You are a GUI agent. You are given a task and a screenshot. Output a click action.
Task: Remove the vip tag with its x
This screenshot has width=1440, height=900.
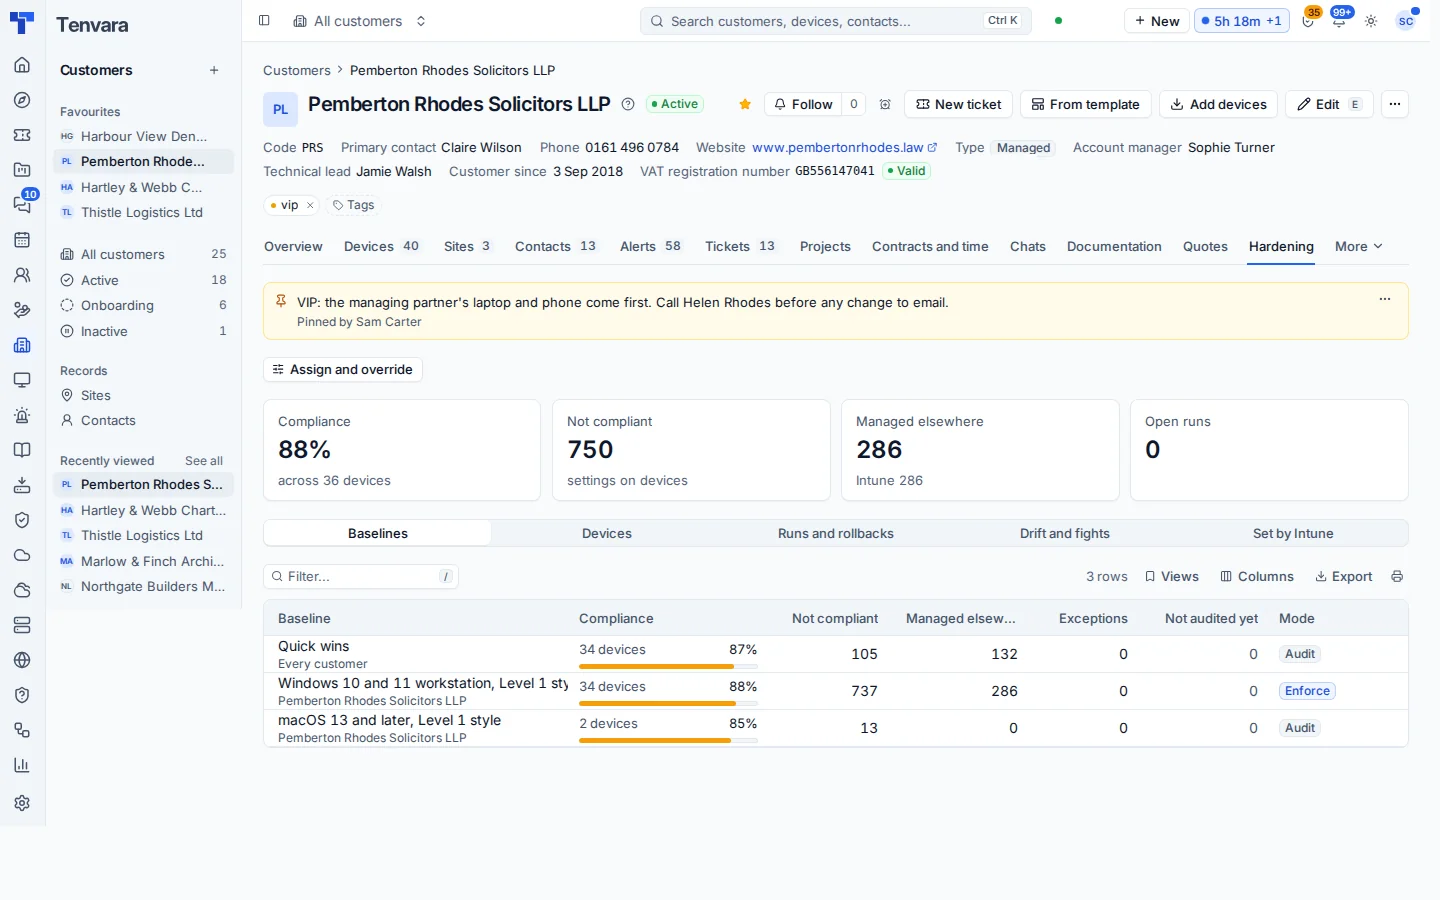pos(310,205)
